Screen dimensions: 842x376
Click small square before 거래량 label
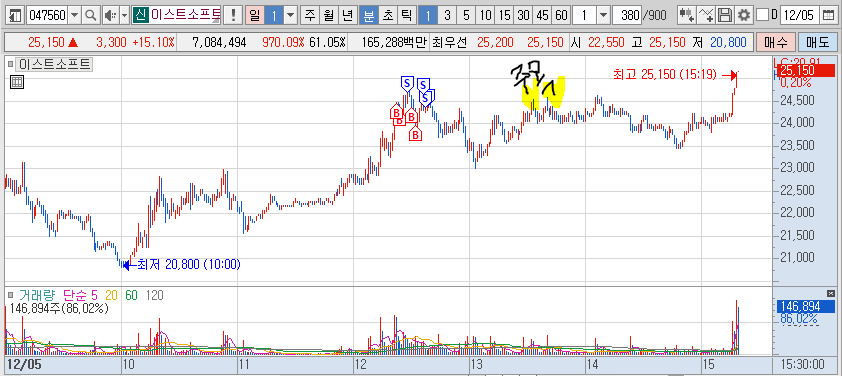[x=11, y=295]
